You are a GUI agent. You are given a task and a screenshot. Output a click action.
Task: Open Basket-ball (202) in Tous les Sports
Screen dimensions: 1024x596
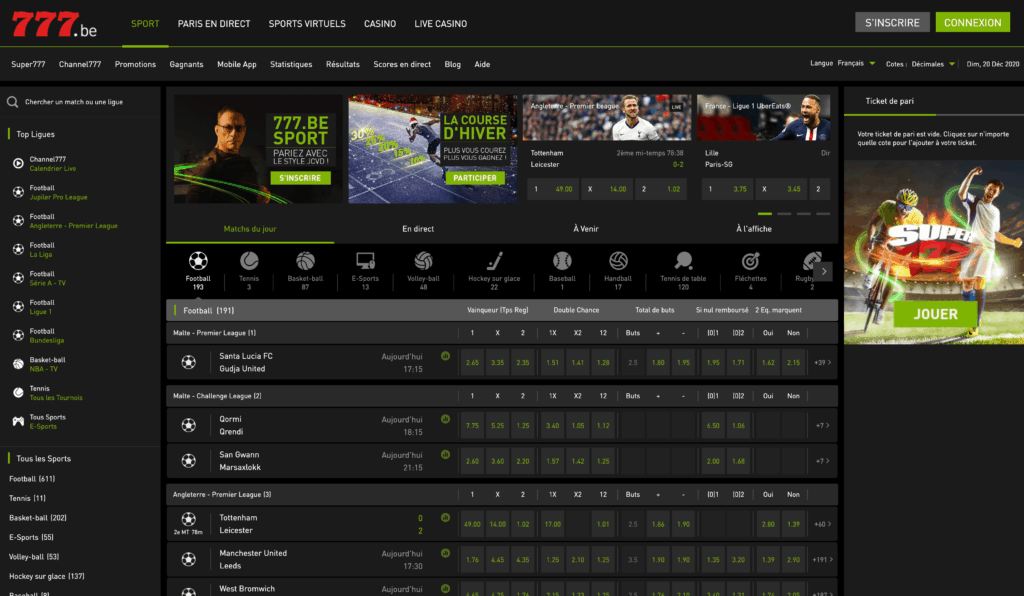38,518
